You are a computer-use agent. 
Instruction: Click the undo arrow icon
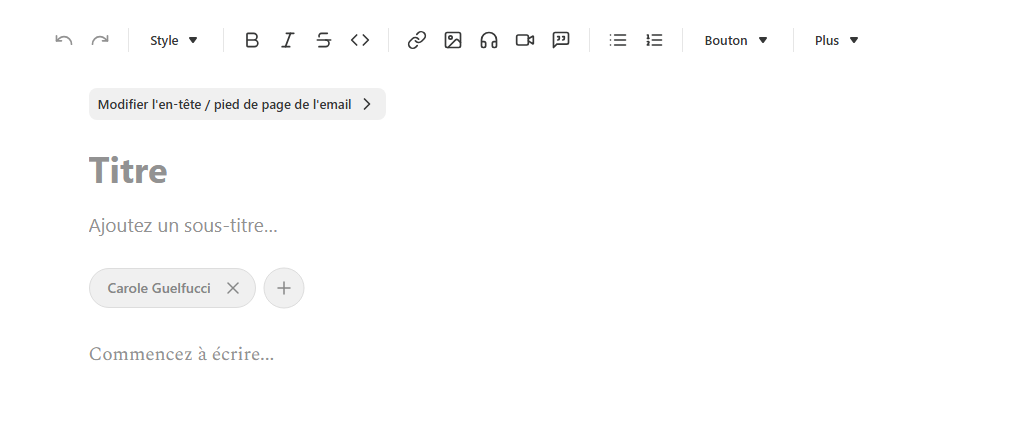64,40
